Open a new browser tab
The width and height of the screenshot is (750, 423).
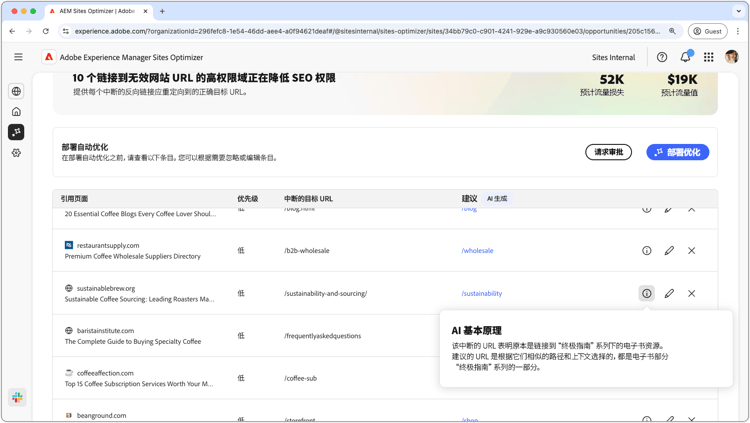pyautogui.click(x=162, y=11)
